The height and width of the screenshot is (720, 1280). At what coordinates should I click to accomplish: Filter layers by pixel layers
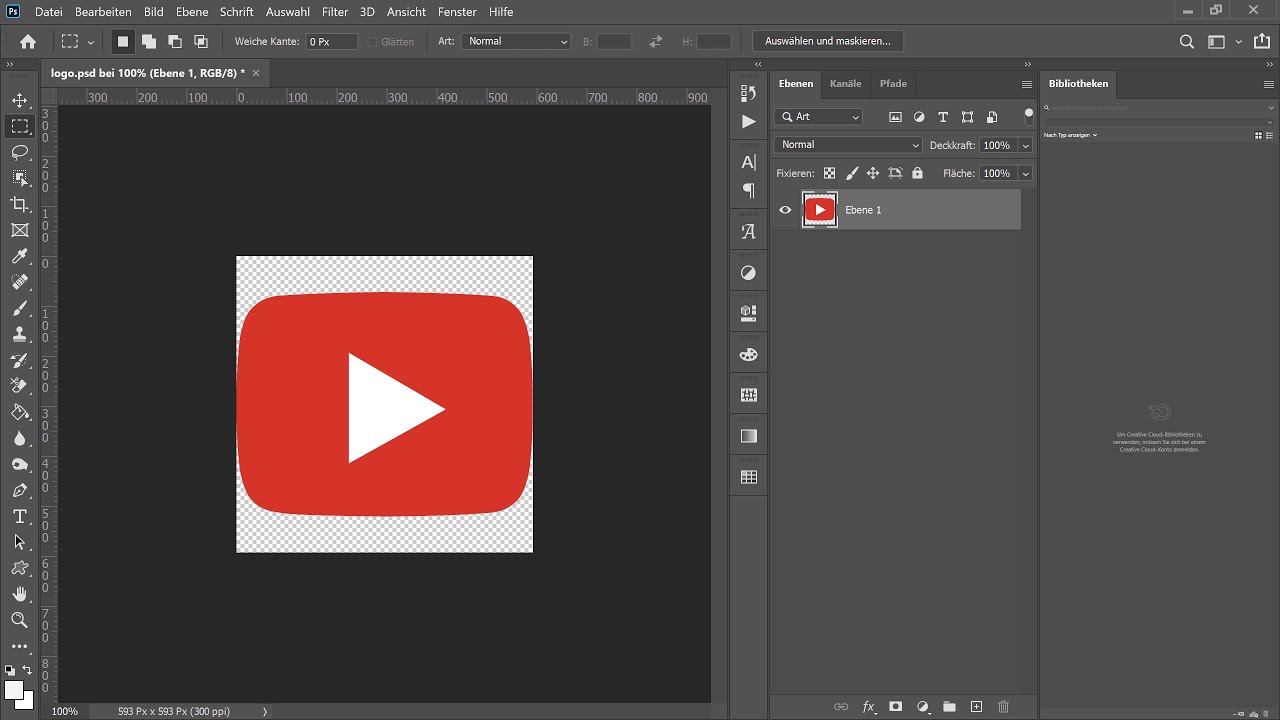pos(895,117)
